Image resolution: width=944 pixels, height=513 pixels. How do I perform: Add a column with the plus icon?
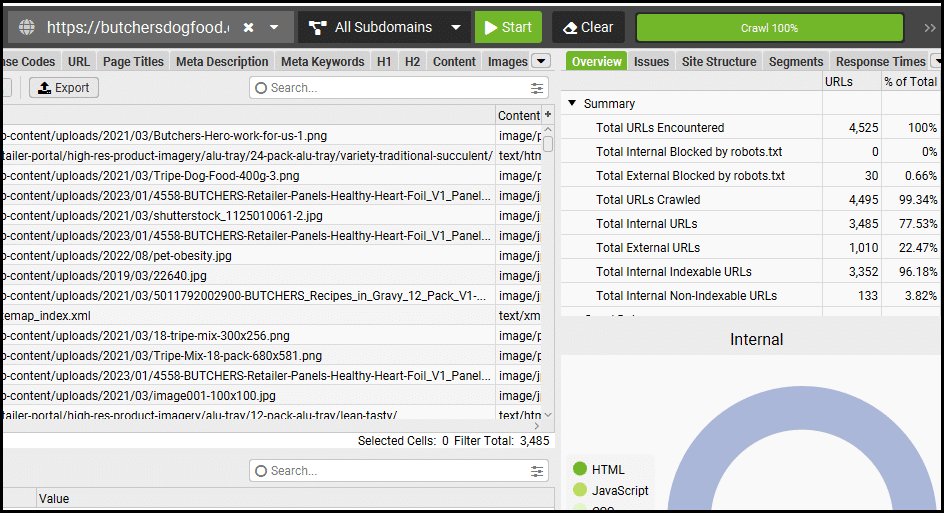tap(548, 114)
